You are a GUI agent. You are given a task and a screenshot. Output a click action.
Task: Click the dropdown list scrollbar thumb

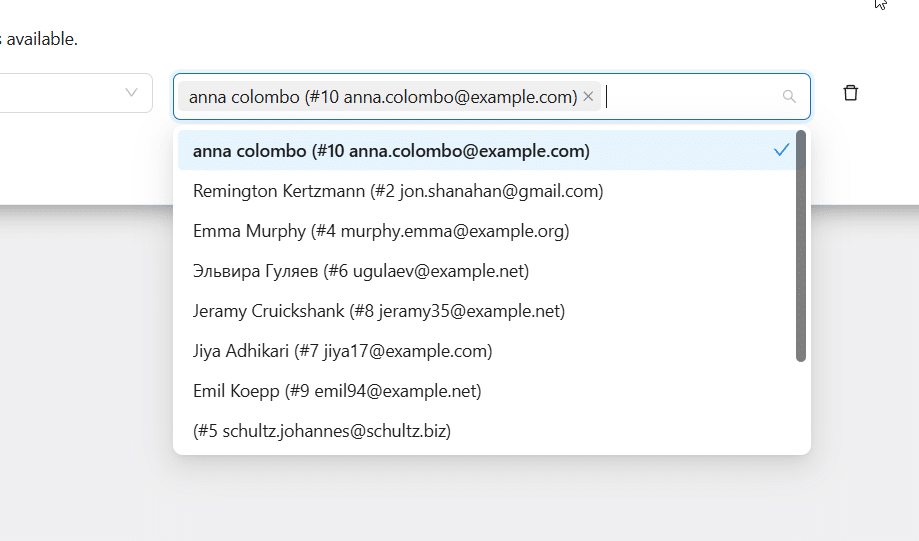(x=801, y=245)
